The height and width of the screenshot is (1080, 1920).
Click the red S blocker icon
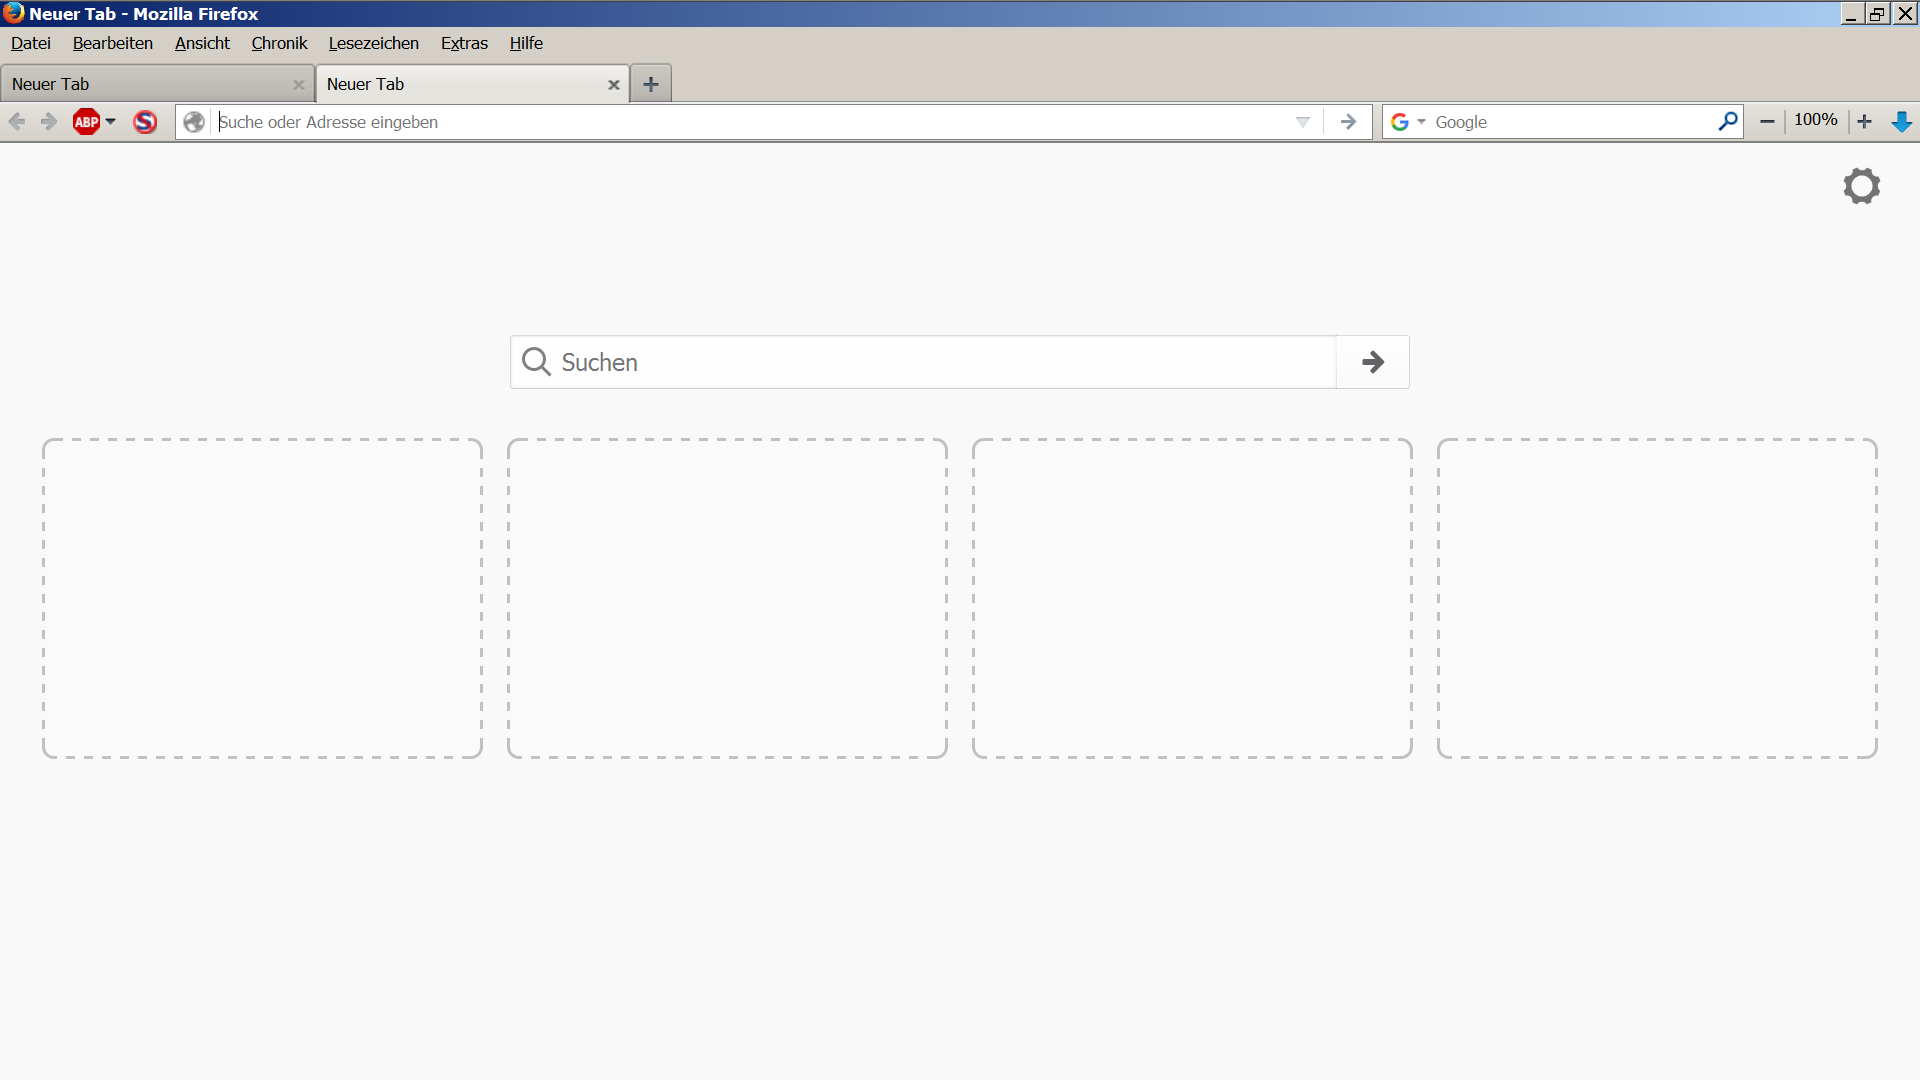145,122
